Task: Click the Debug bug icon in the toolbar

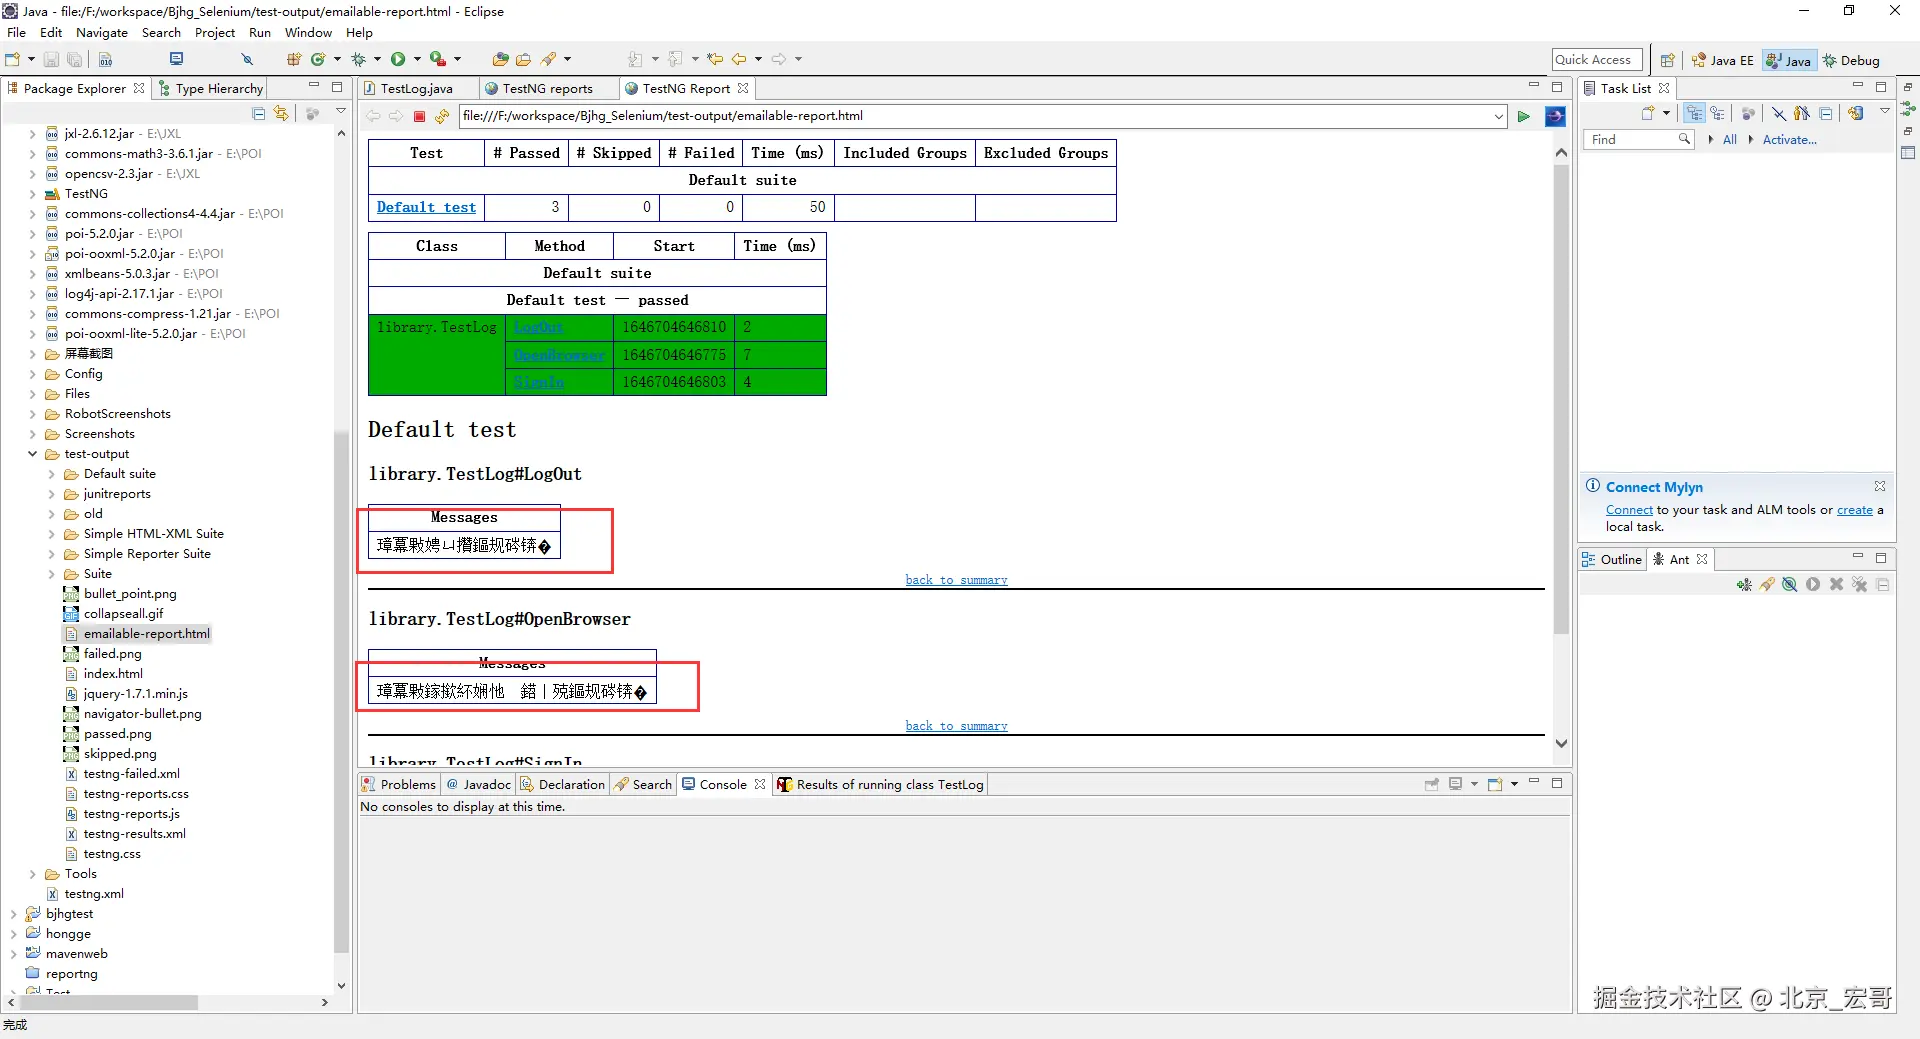Action: point(357,59)
